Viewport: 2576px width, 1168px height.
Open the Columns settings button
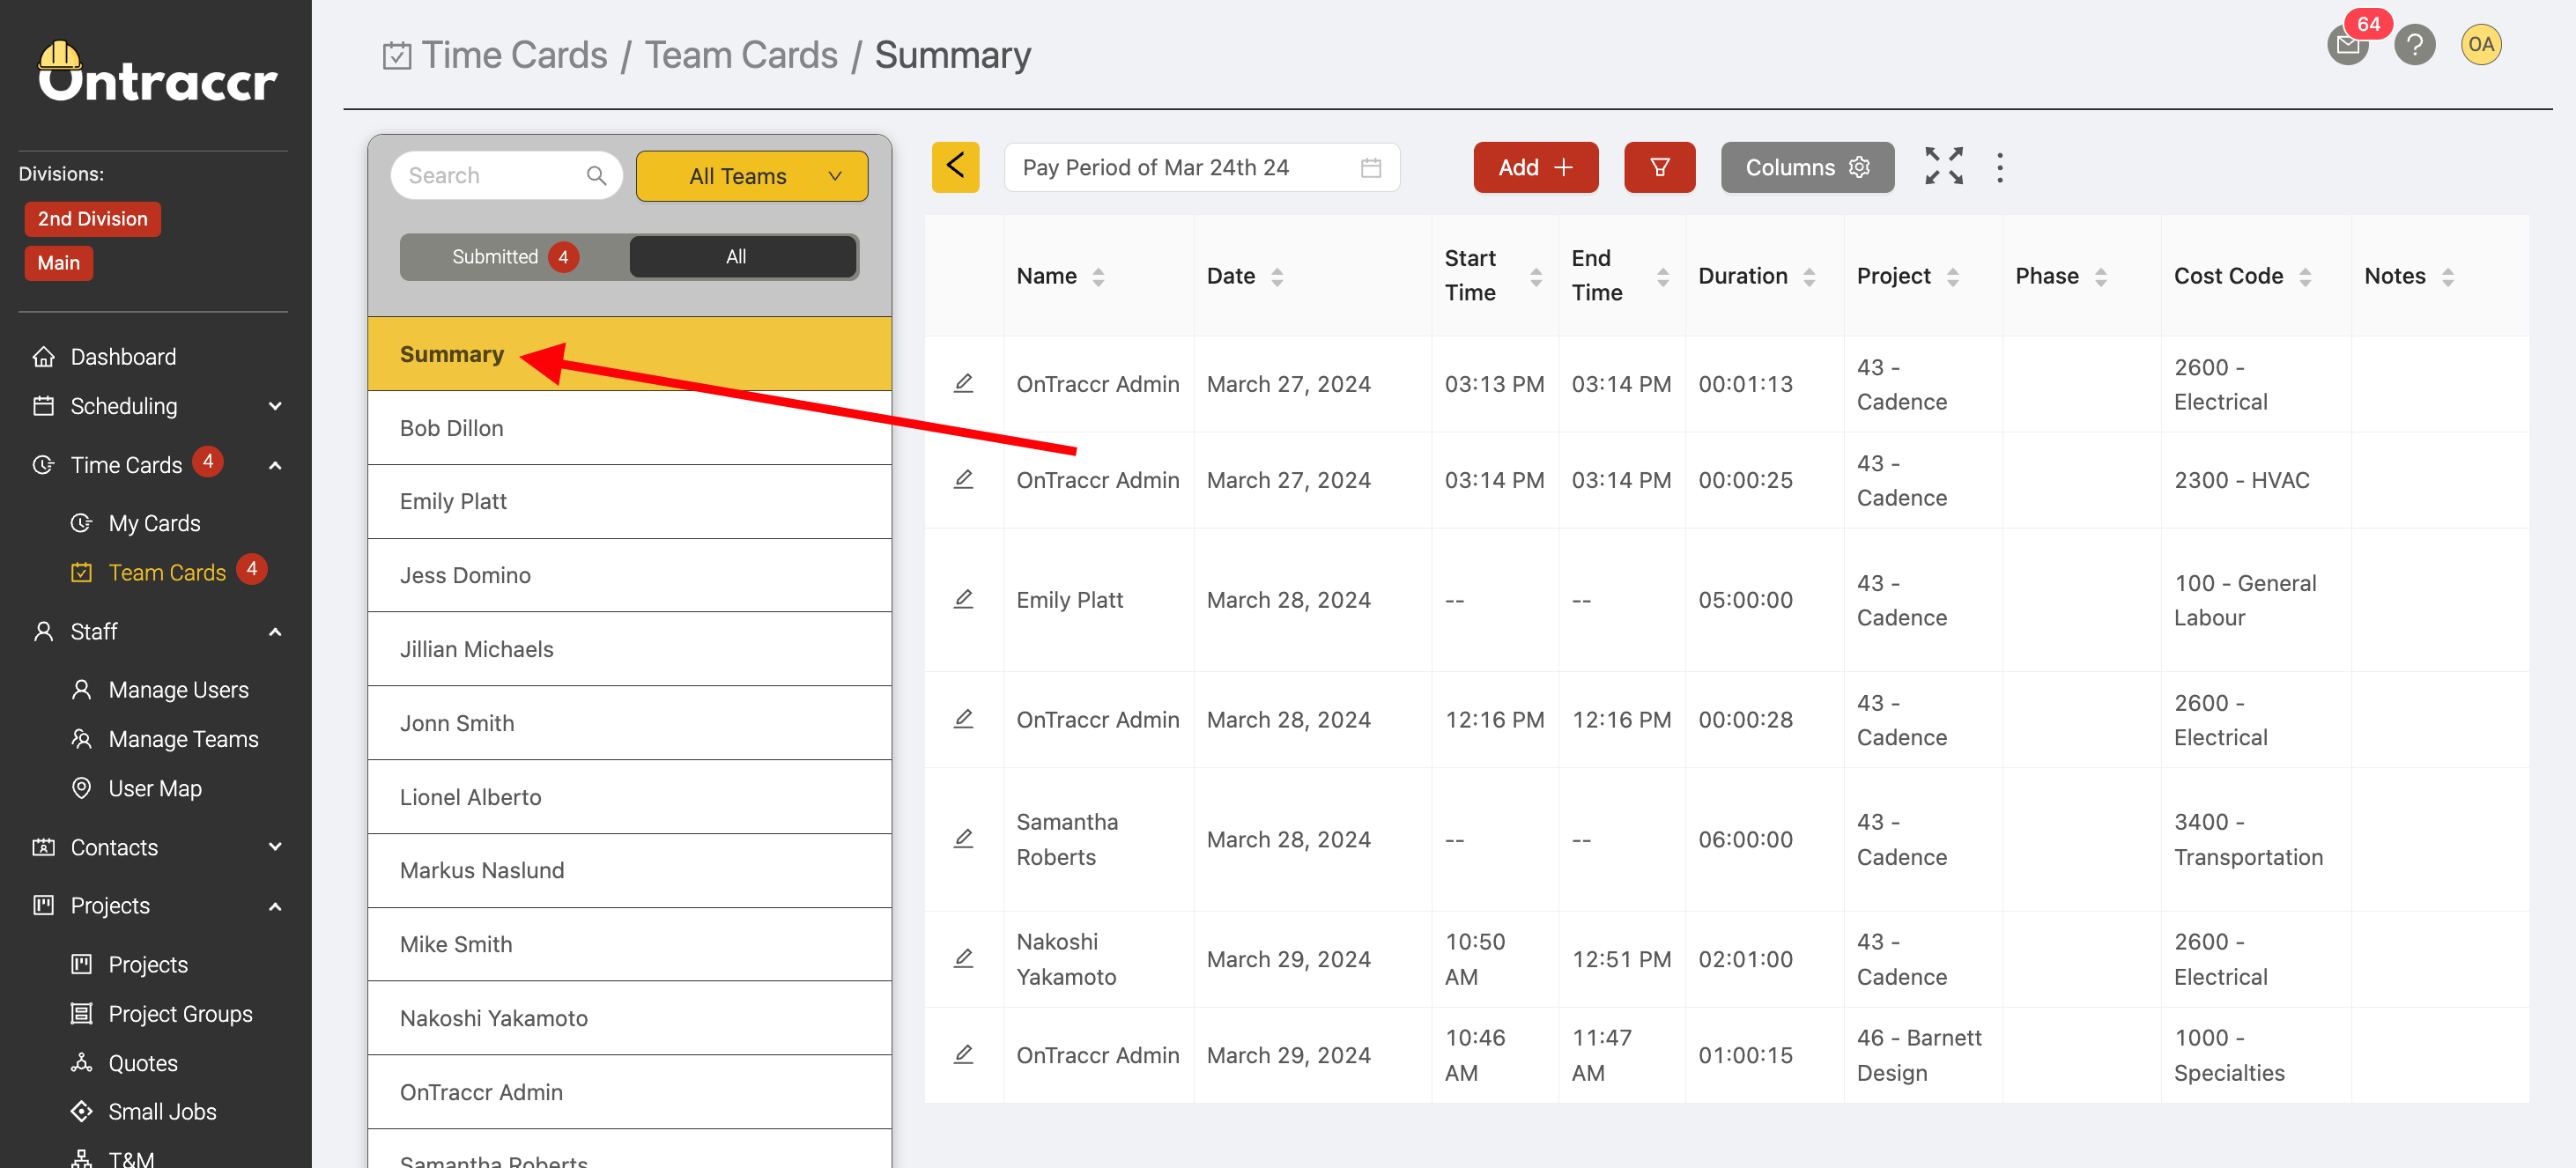[1806, 167]
